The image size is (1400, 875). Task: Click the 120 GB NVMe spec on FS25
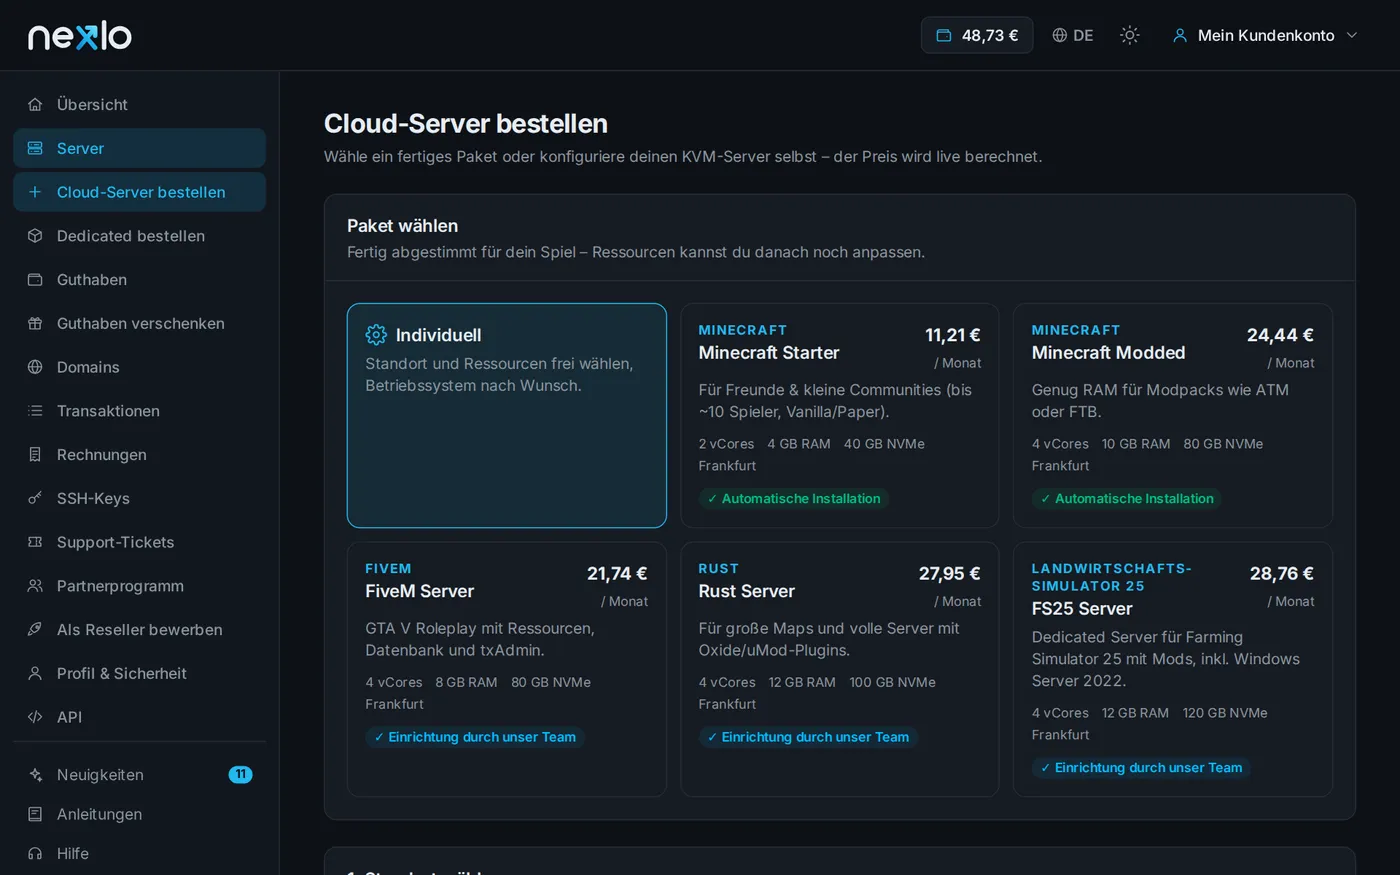(1225, 713)
